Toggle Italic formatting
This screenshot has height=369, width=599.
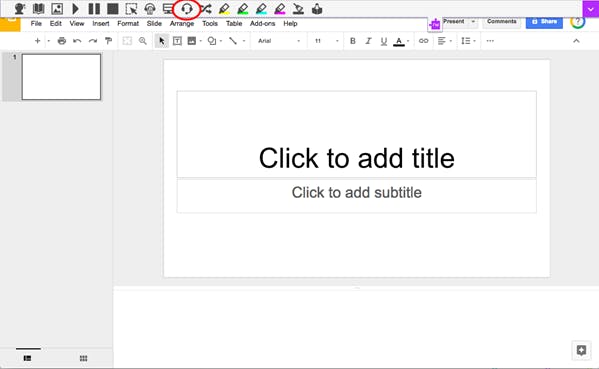(368, 41)
